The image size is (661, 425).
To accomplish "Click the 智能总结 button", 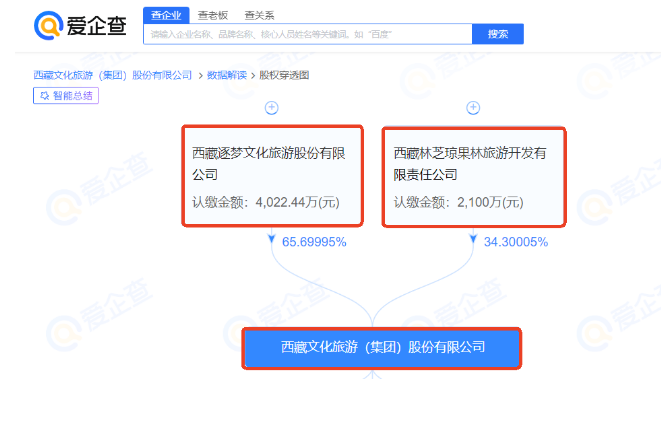I will 66,96.
